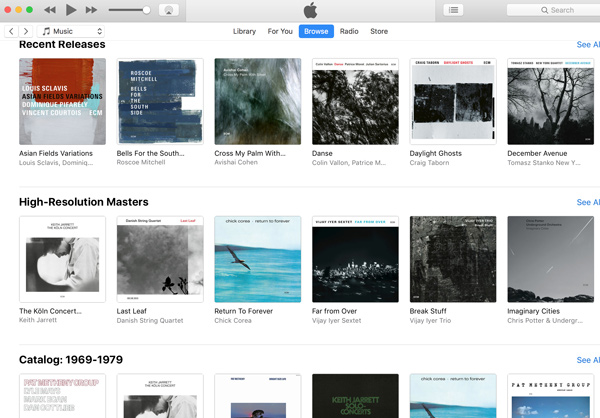
Task: Open December Avenue album cover
Action: pyautogui.click(x=551, y=101)
